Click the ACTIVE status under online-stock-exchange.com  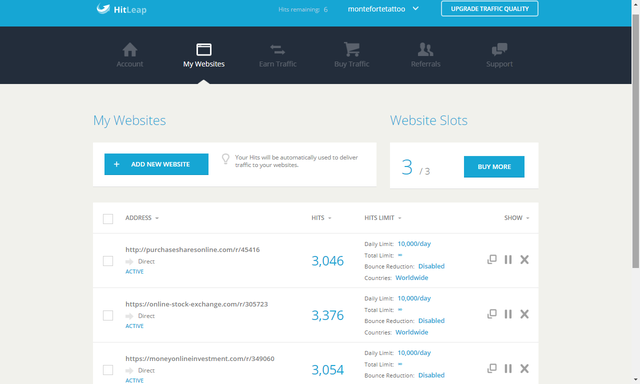[134, 326]
